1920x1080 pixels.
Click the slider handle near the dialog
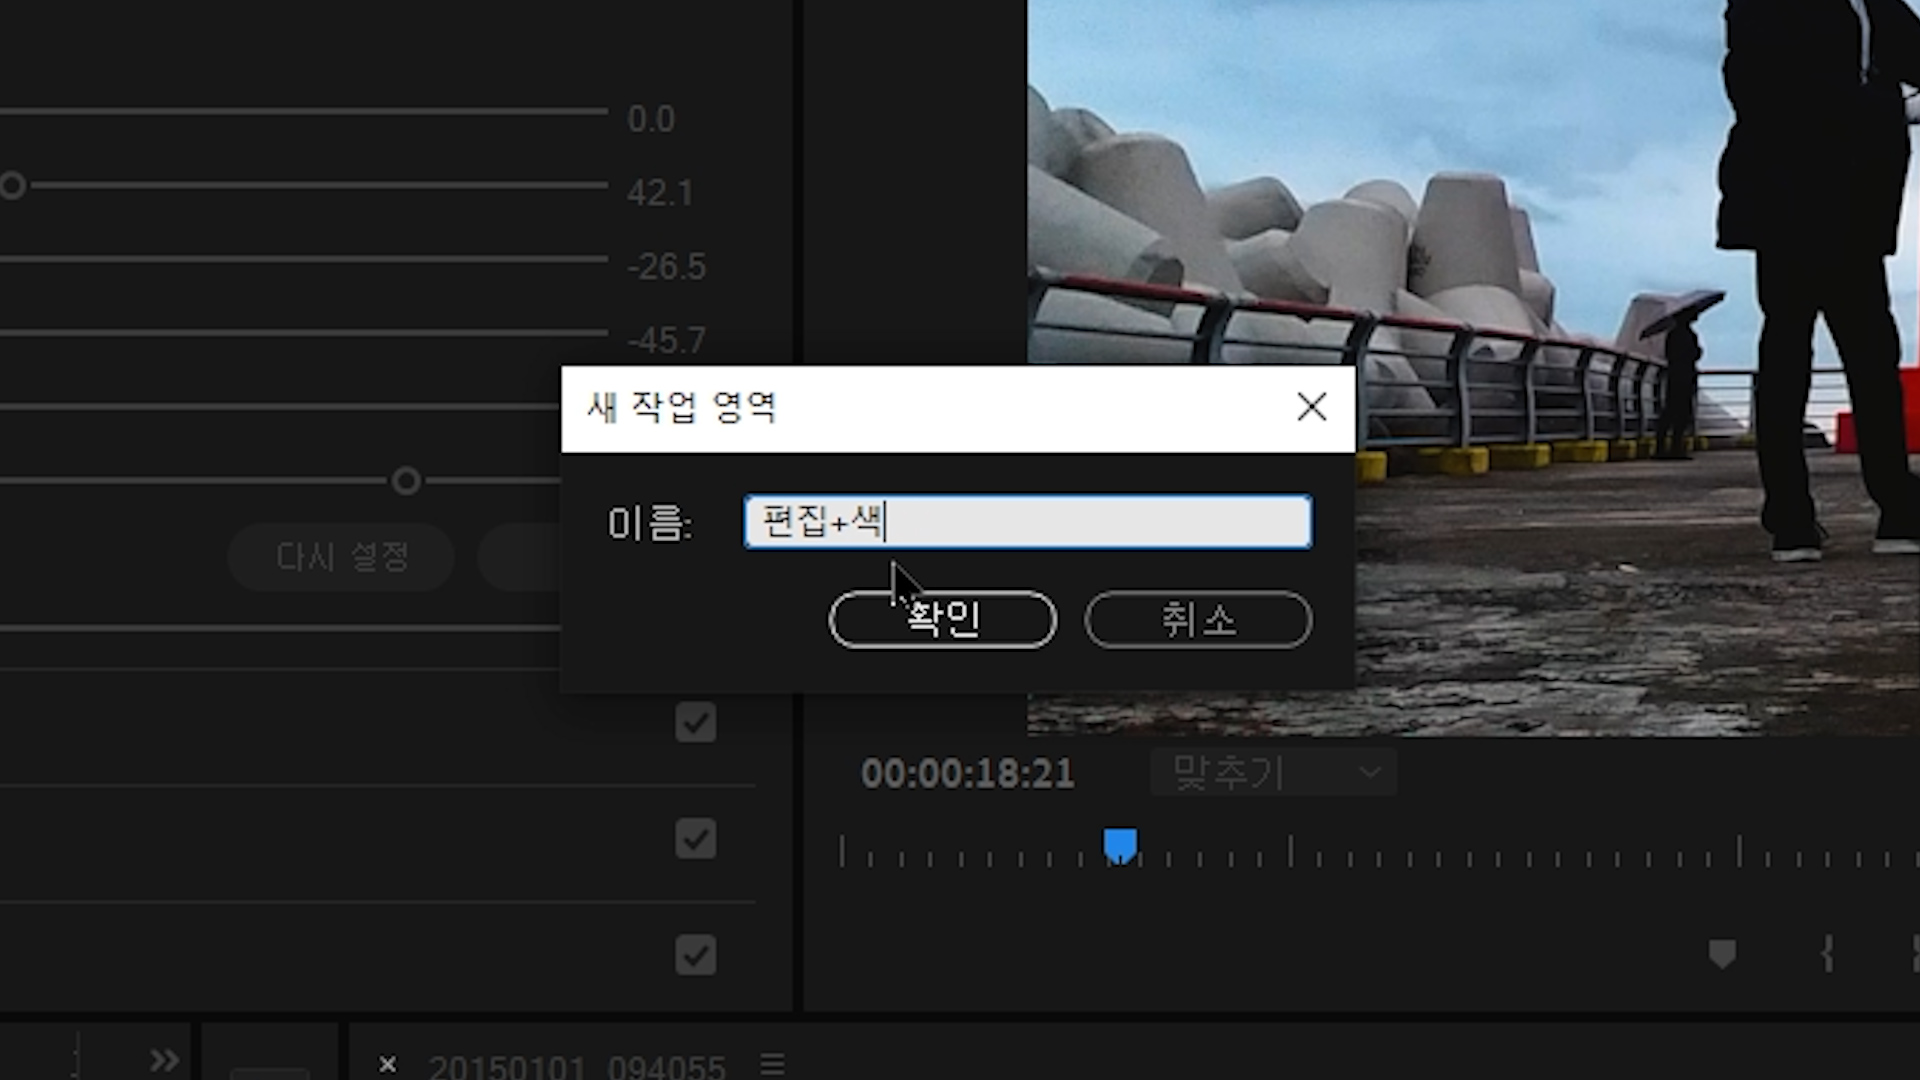[406, 481]
